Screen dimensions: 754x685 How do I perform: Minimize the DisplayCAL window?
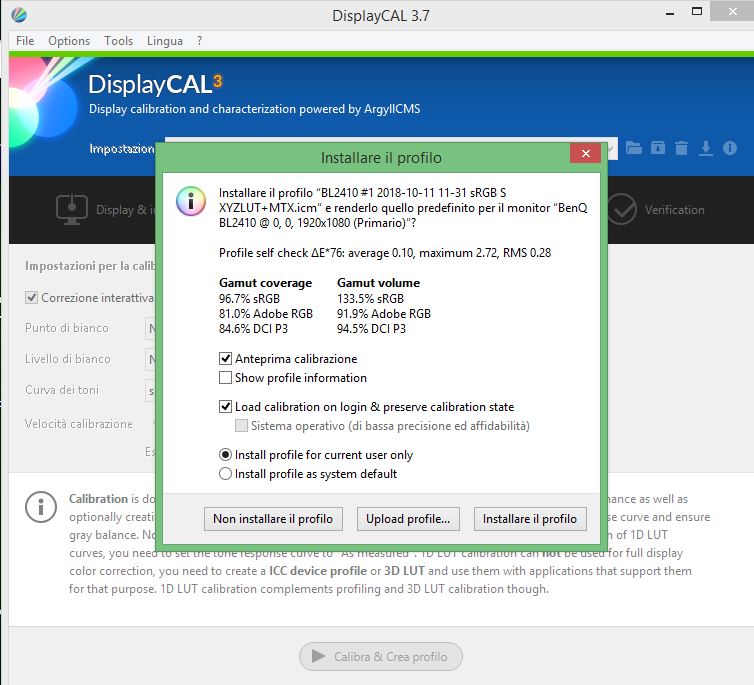point(670,14)
